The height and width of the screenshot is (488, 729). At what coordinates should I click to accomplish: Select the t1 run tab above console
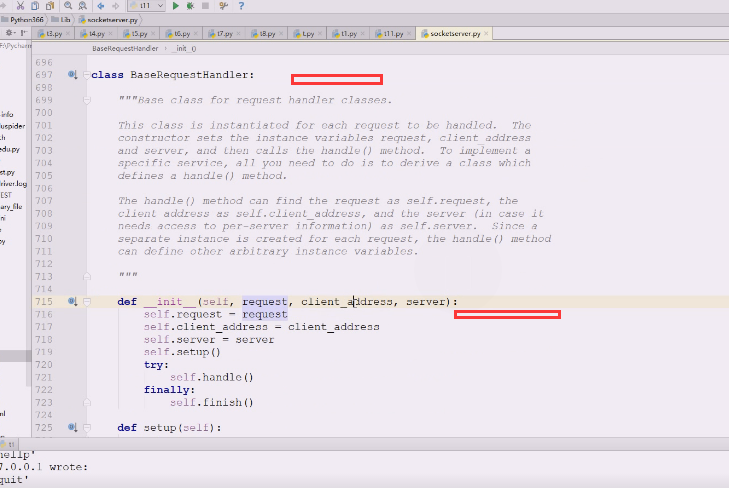click(x=8, y=444)
